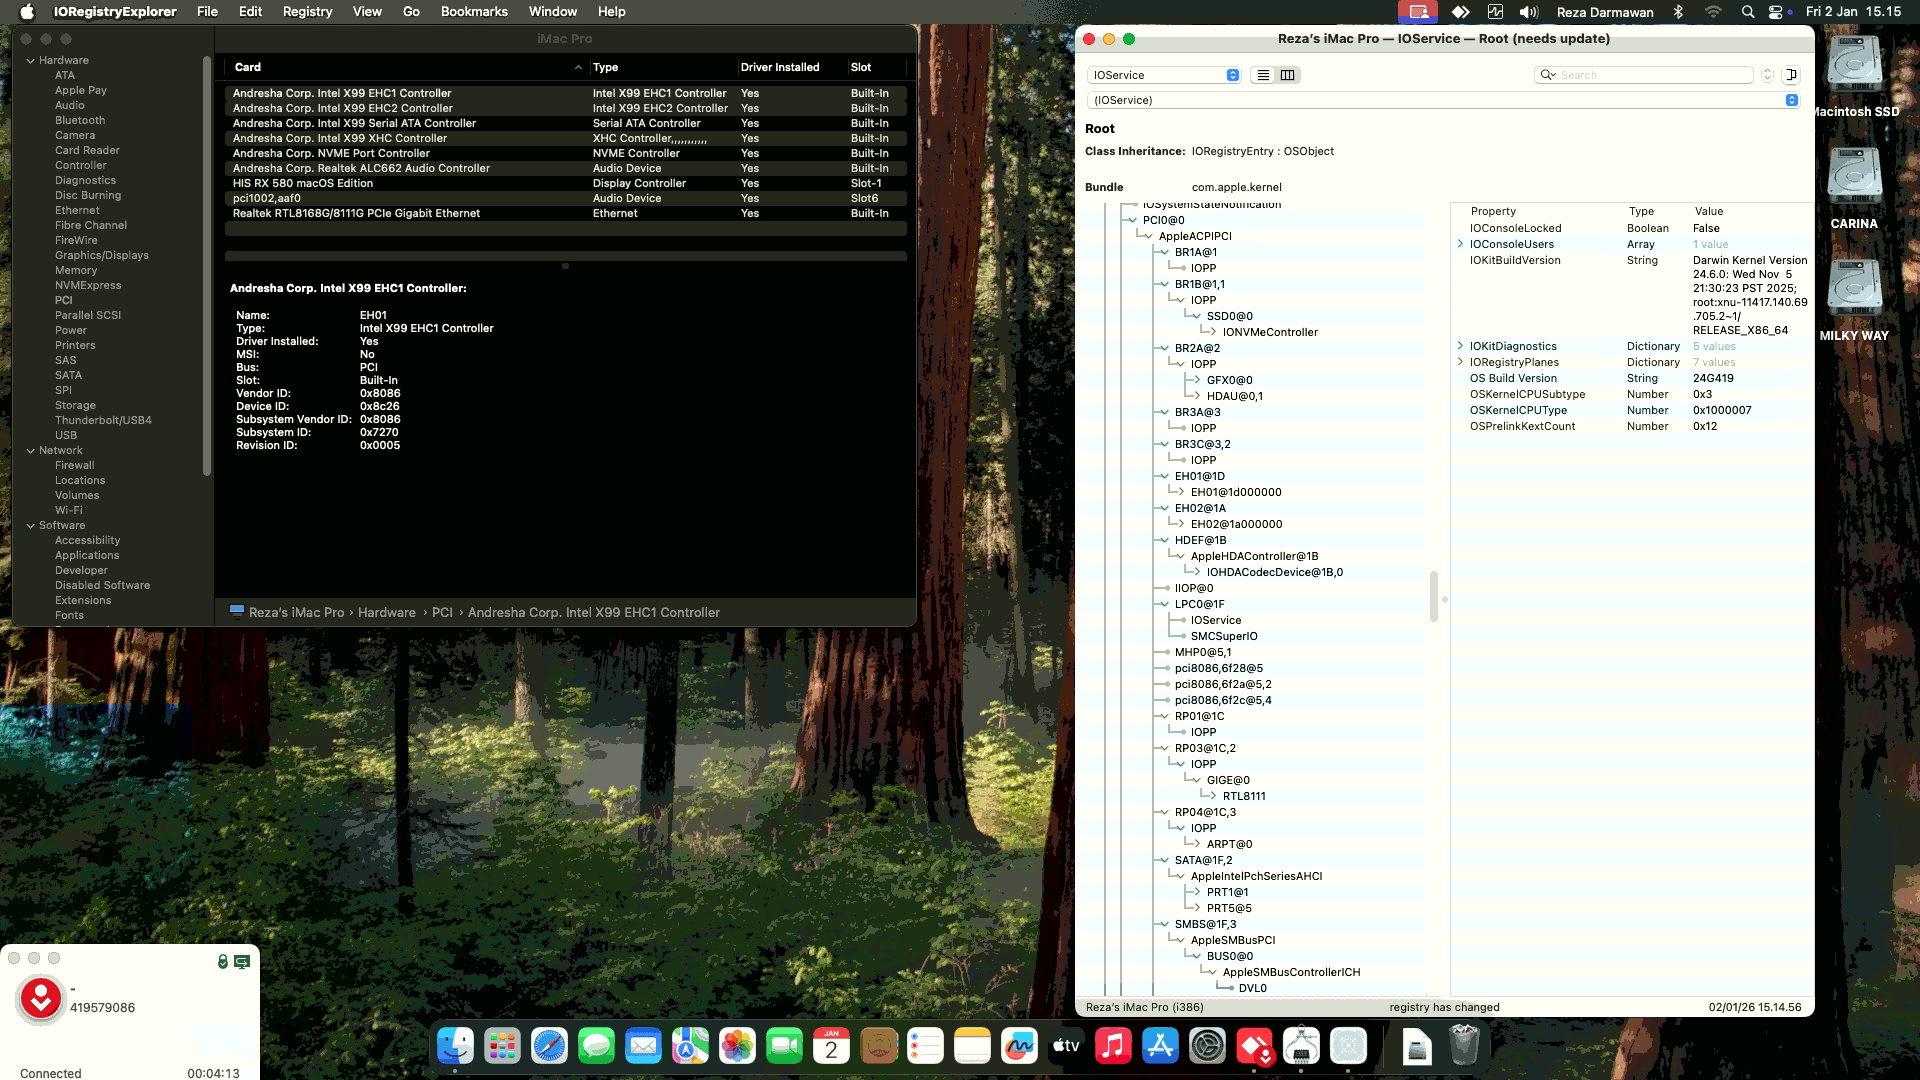Collapse the Hardware section in sidebar

[x=31, y=60]
